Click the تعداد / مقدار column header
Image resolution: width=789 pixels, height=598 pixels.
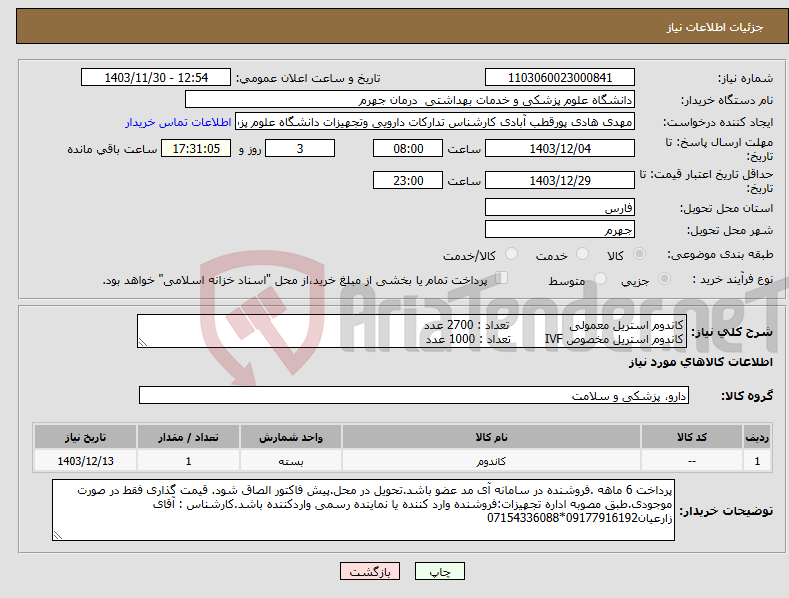188,437
